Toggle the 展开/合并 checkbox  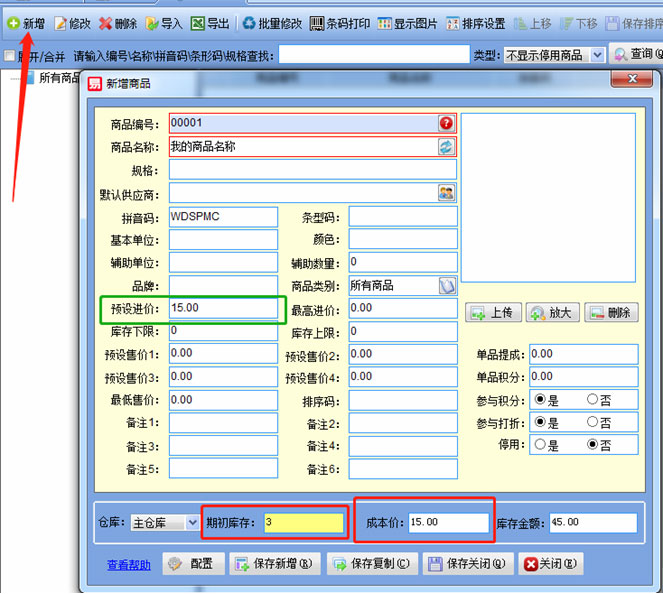click(x=9, y=56)
